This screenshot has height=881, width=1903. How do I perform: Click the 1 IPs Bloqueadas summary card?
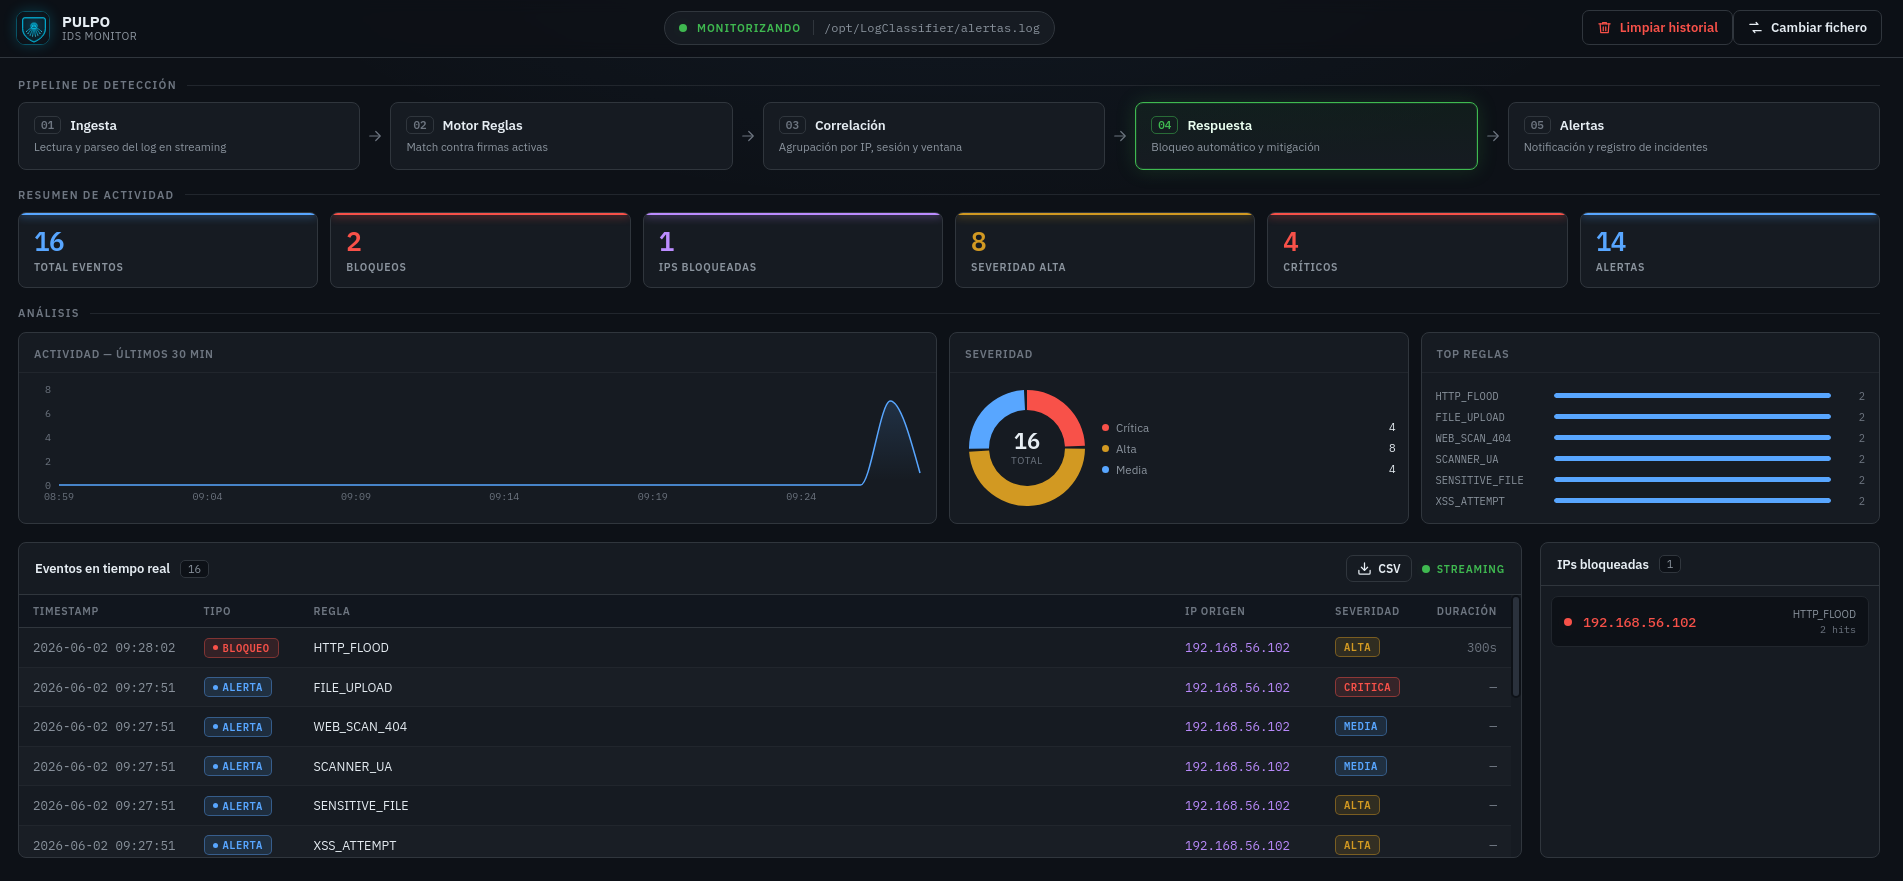click(x=793, y=250)
